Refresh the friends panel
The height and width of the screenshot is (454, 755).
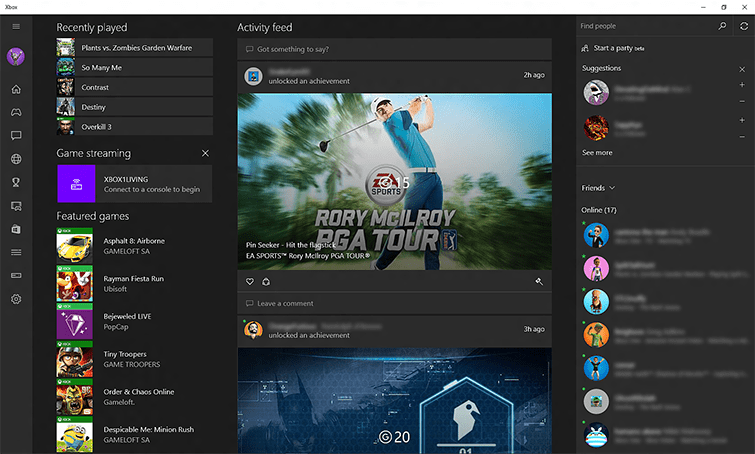[744, 26]
